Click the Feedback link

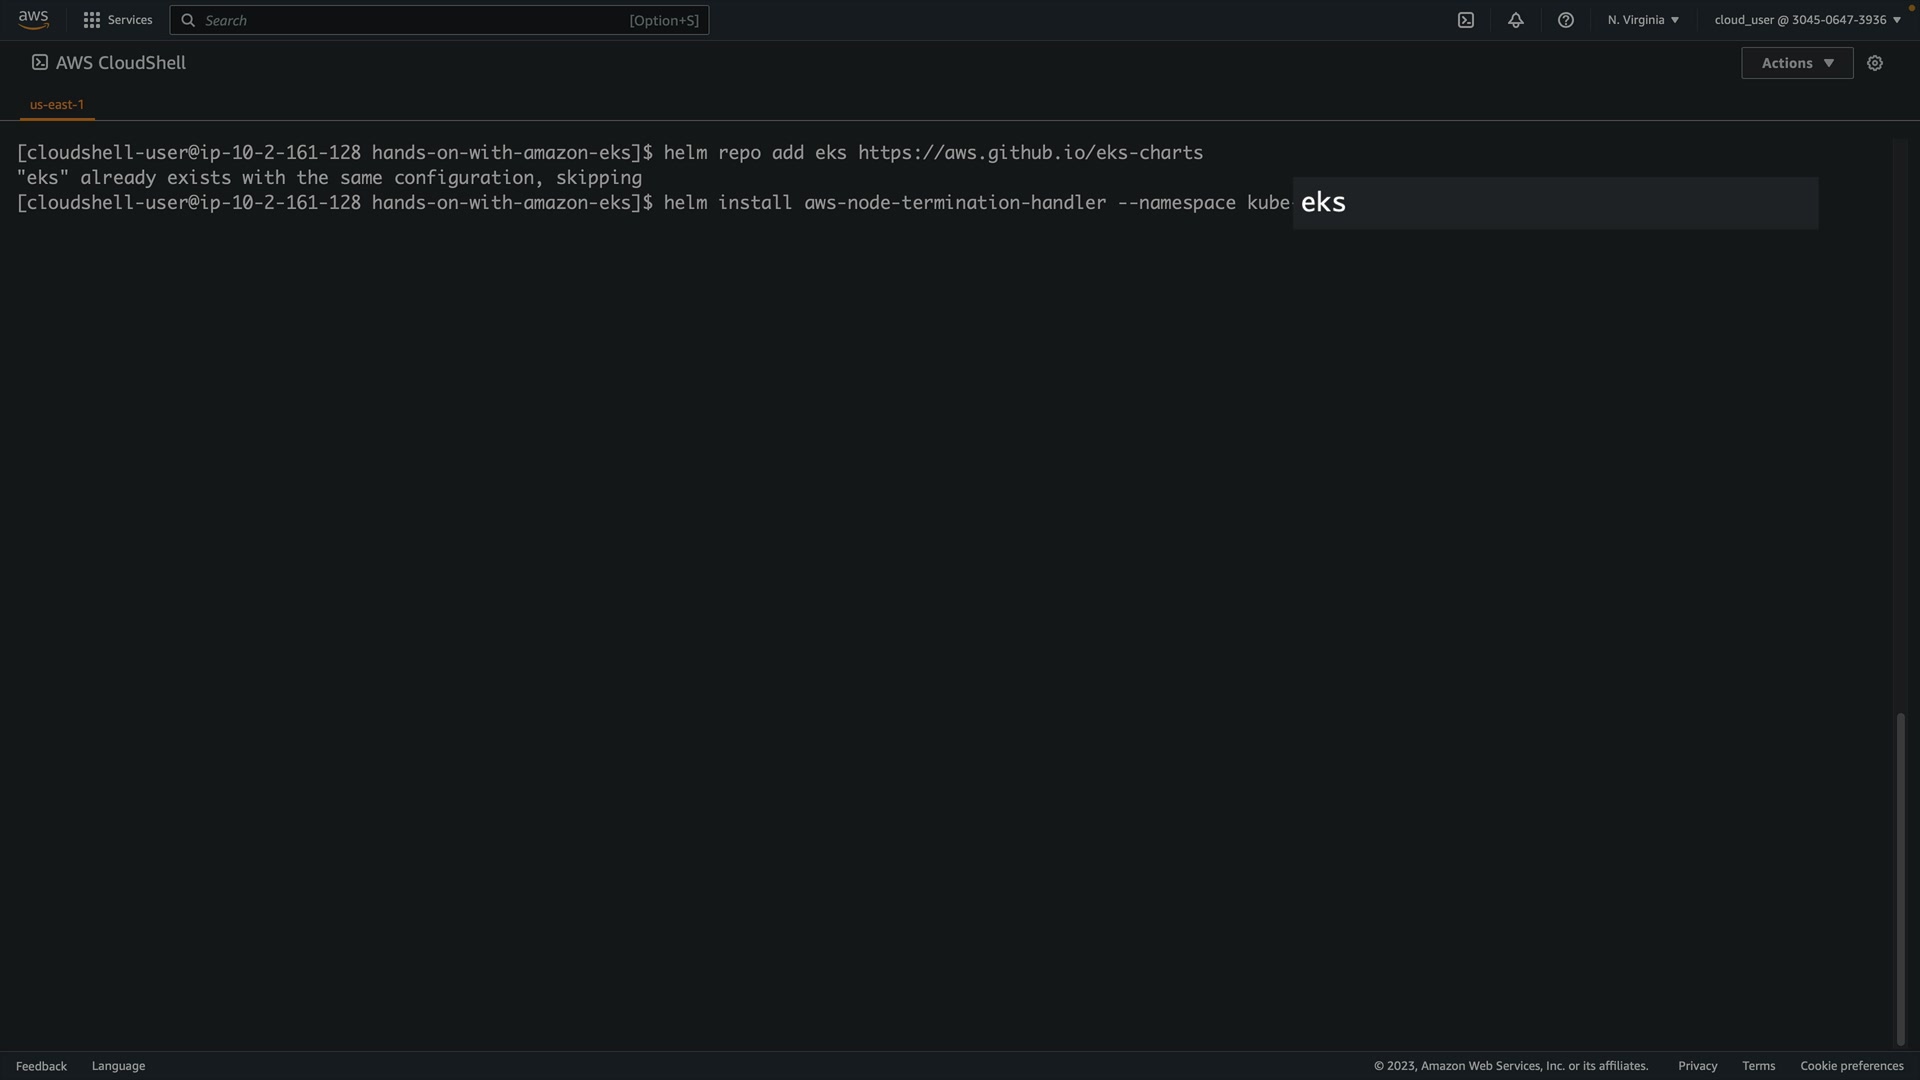[x=41, y=1066]
